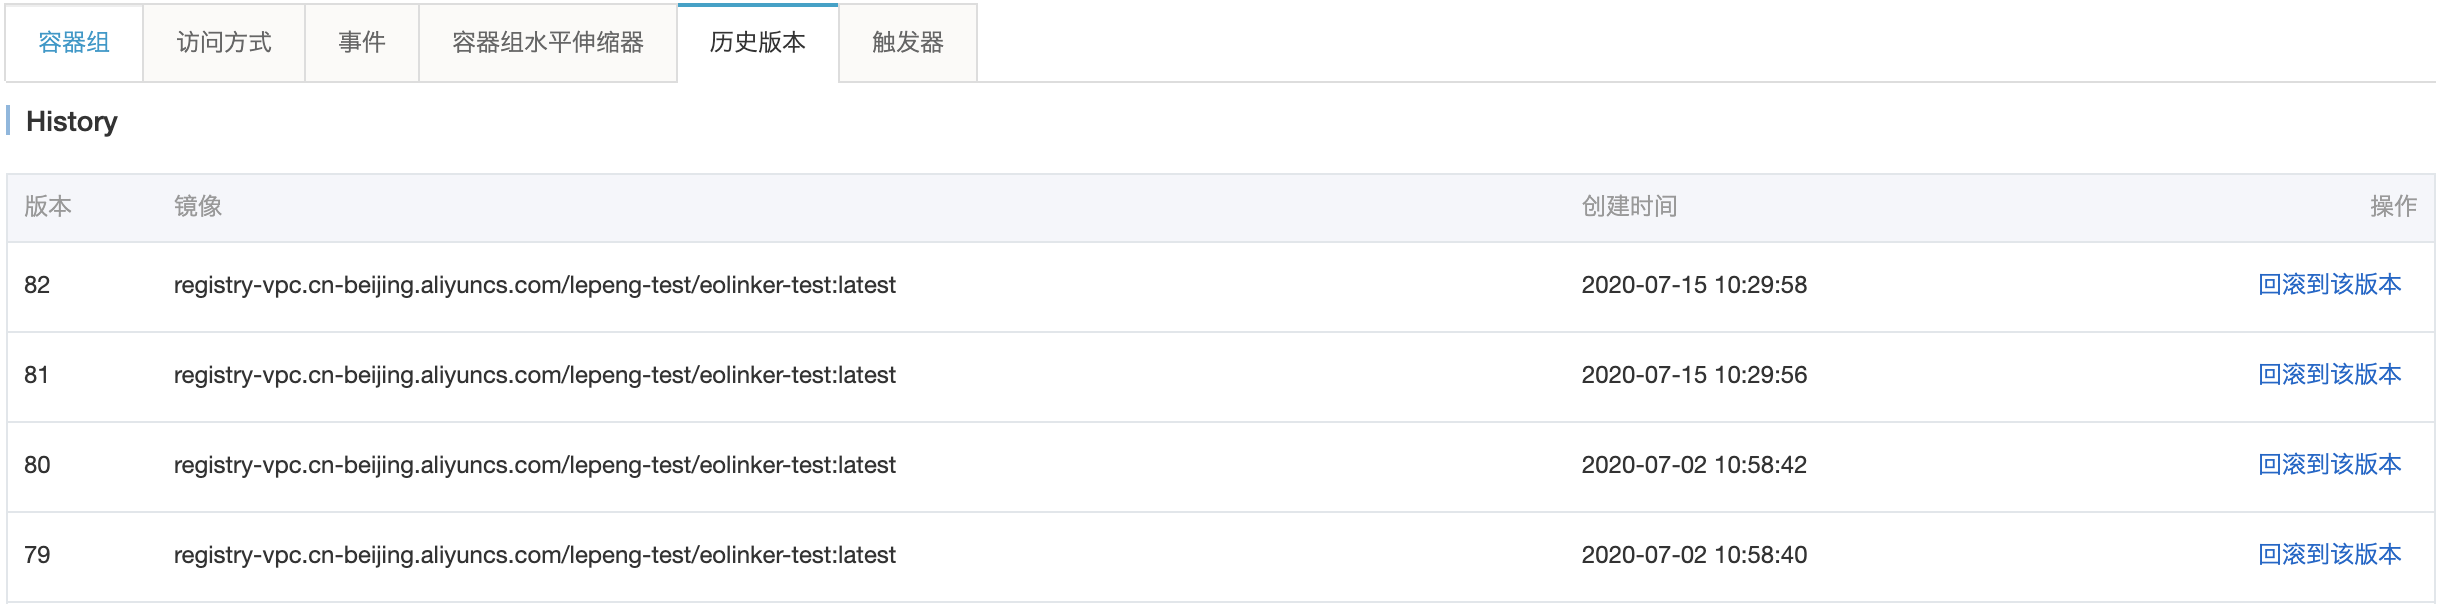The image size is (2462, 604).
Task: Click the 创建时间 column header
Action: pos(1629,206)
